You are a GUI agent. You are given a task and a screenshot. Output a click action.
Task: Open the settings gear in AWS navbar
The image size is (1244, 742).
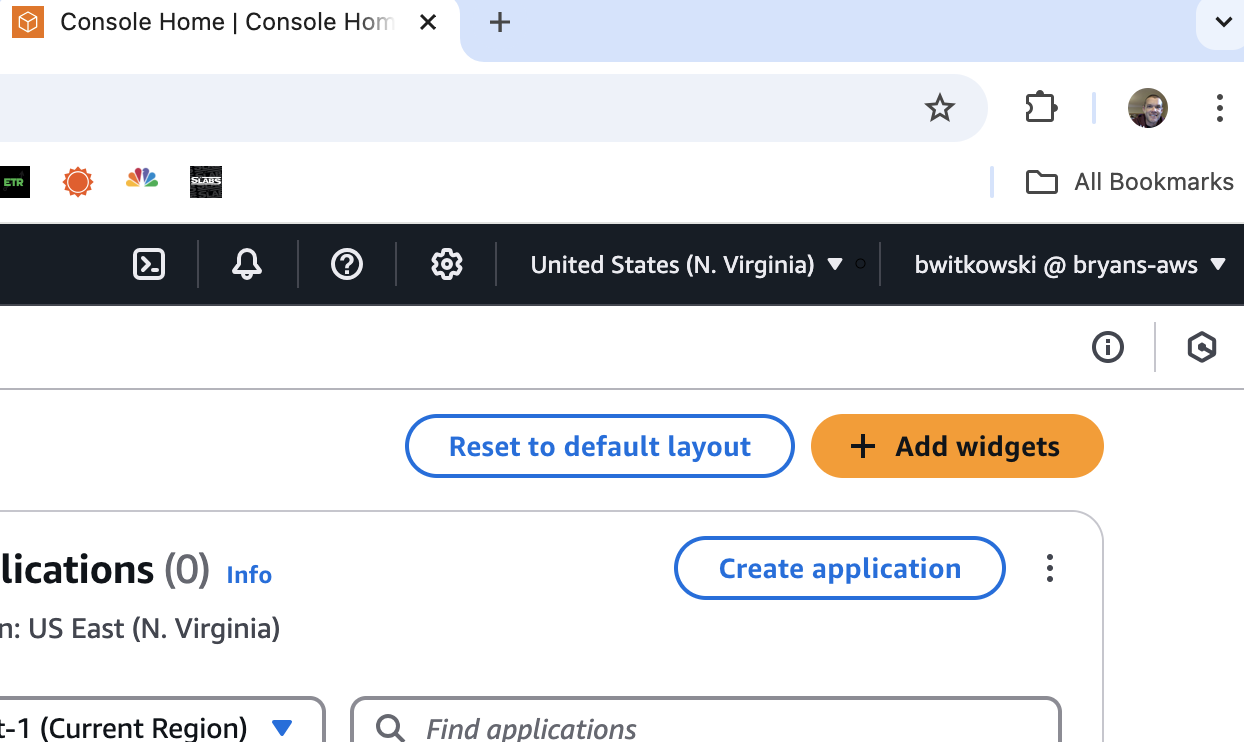446,264
